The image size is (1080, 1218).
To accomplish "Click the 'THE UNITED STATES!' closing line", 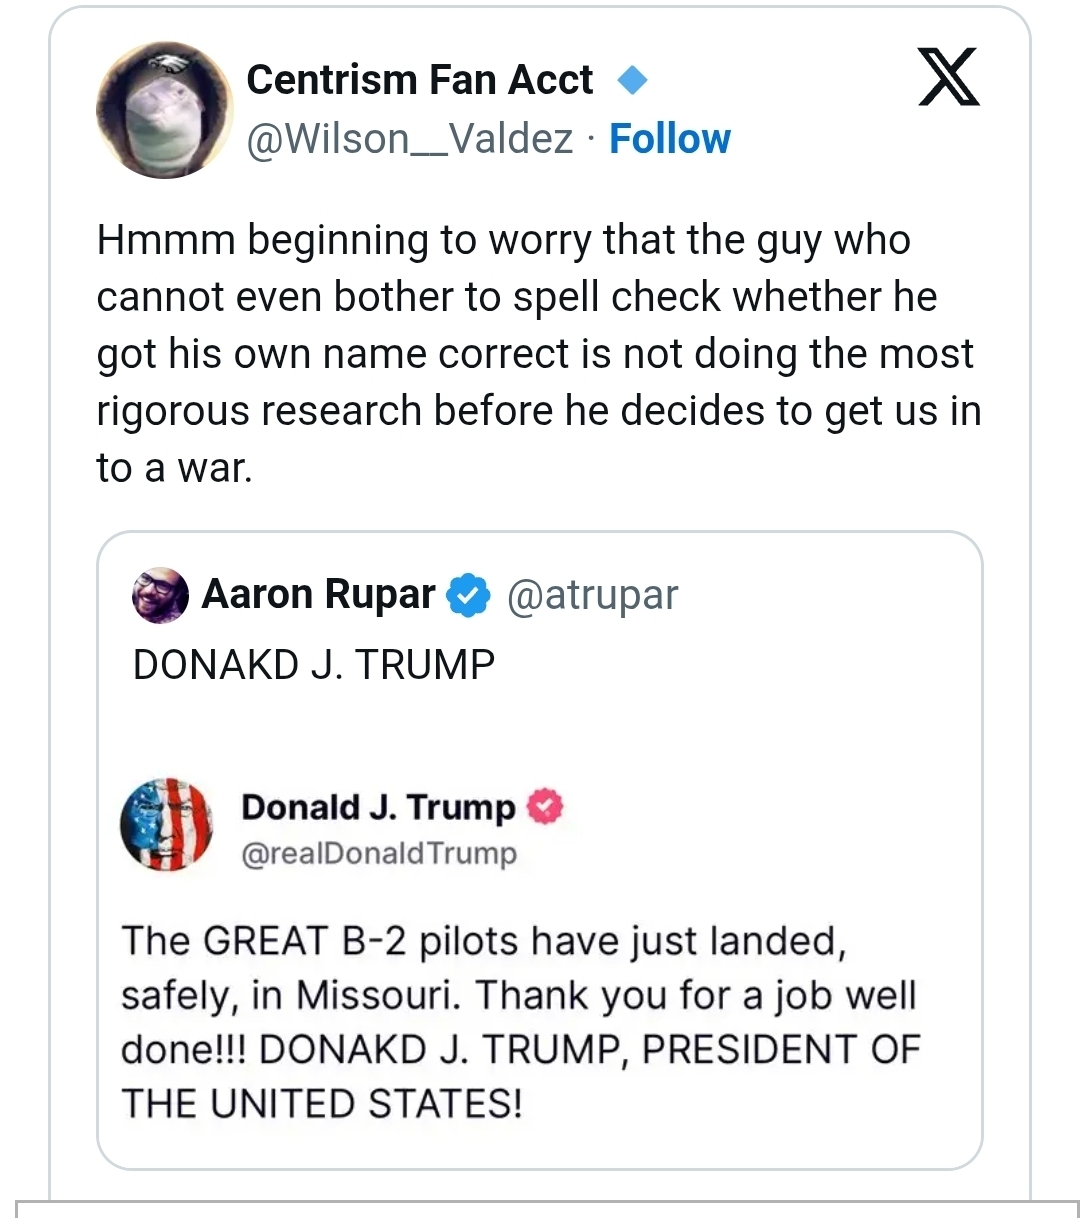I will pos(321,1104).
